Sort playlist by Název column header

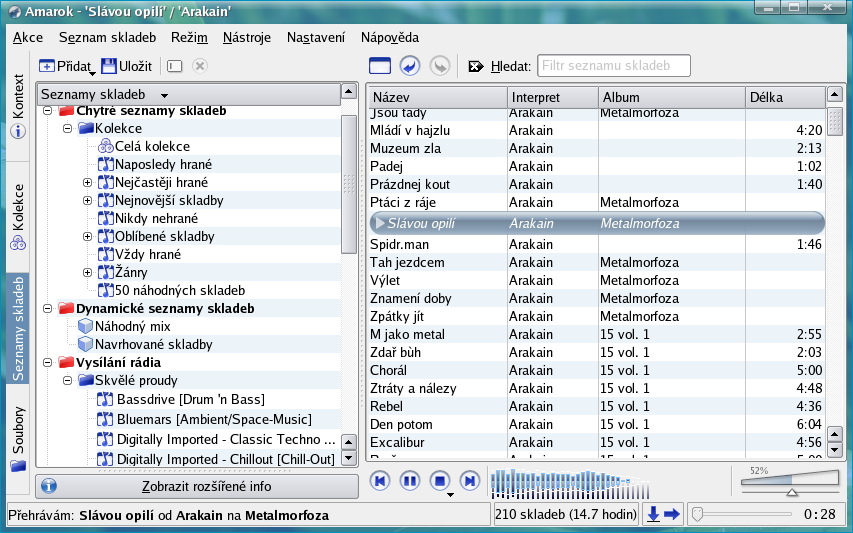coord(438,97)
